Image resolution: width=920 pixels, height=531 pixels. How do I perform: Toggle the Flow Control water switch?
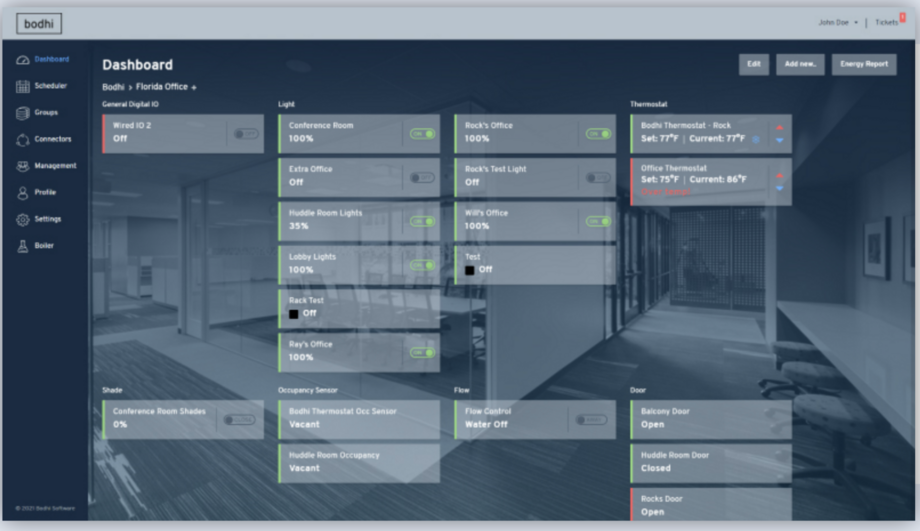(x=591, y=420)
